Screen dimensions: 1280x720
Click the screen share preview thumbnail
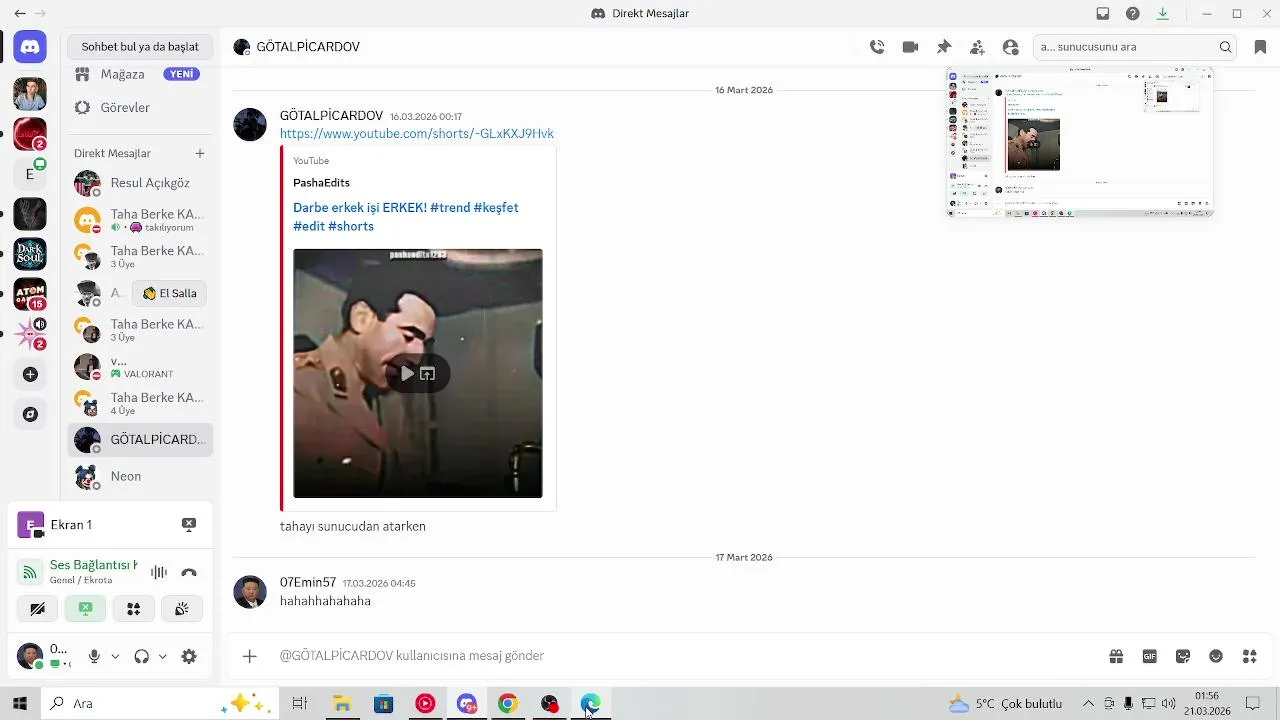[1080, 142]
